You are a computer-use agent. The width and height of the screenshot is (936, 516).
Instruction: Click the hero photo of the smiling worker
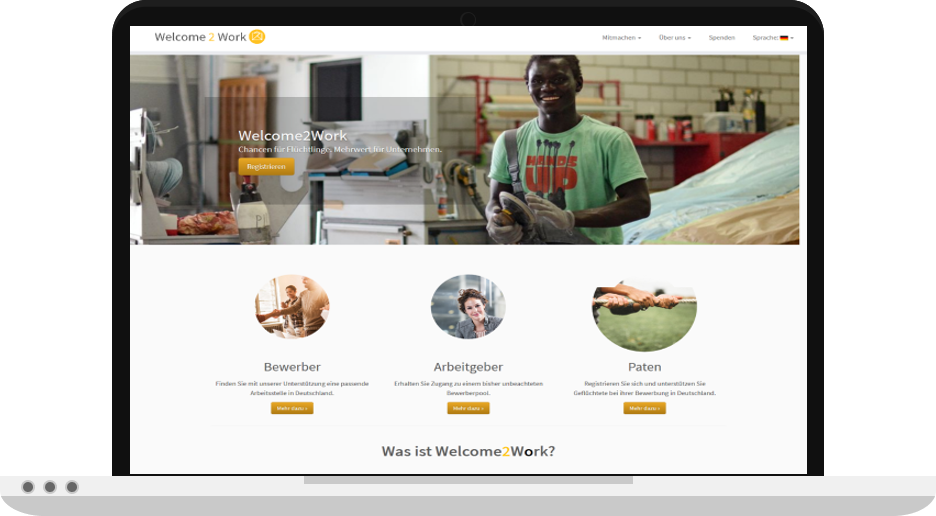464,150
